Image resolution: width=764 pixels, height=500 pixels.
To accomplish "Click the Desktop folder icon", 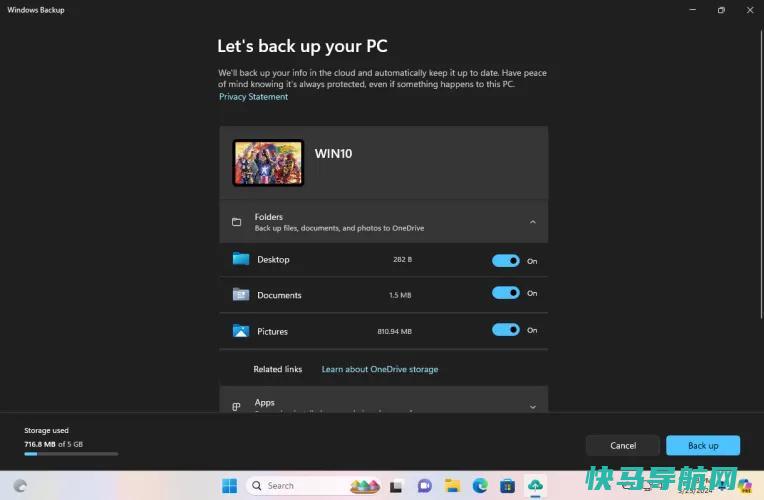I will click(241, 259).
